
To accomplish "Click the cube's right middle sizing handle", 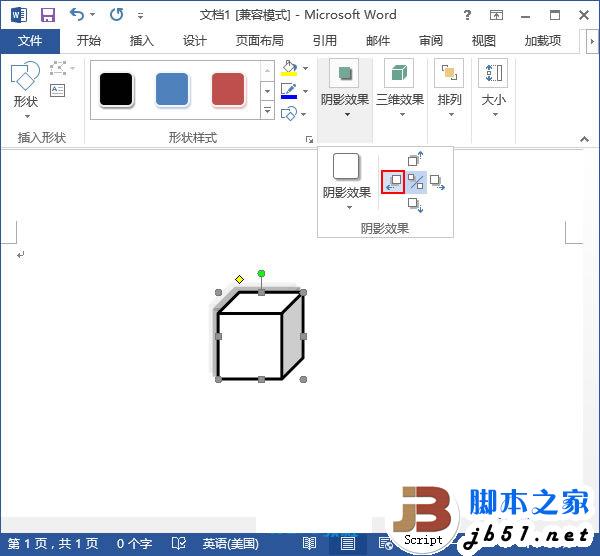I will (303, 336).
